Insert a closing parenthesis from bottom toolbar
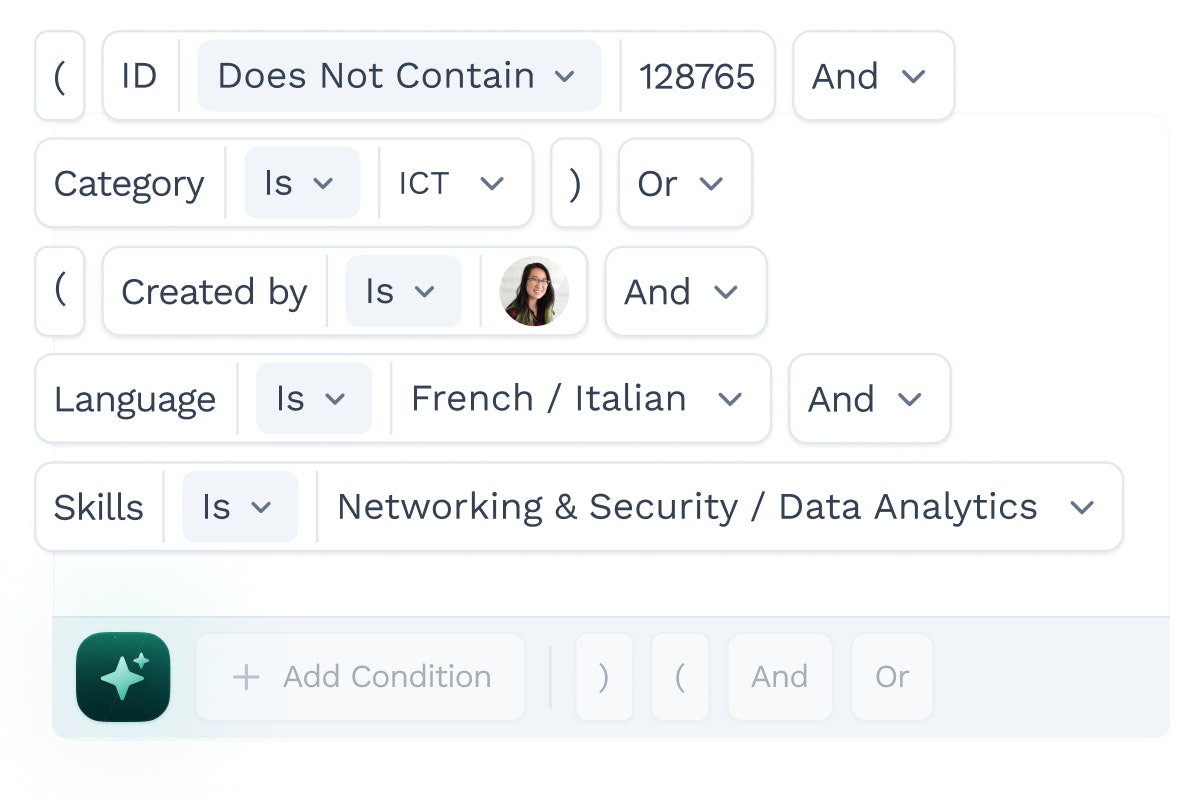Viewport: 1200px width, 801px height. pyautogui.click(x=604, y=677)
